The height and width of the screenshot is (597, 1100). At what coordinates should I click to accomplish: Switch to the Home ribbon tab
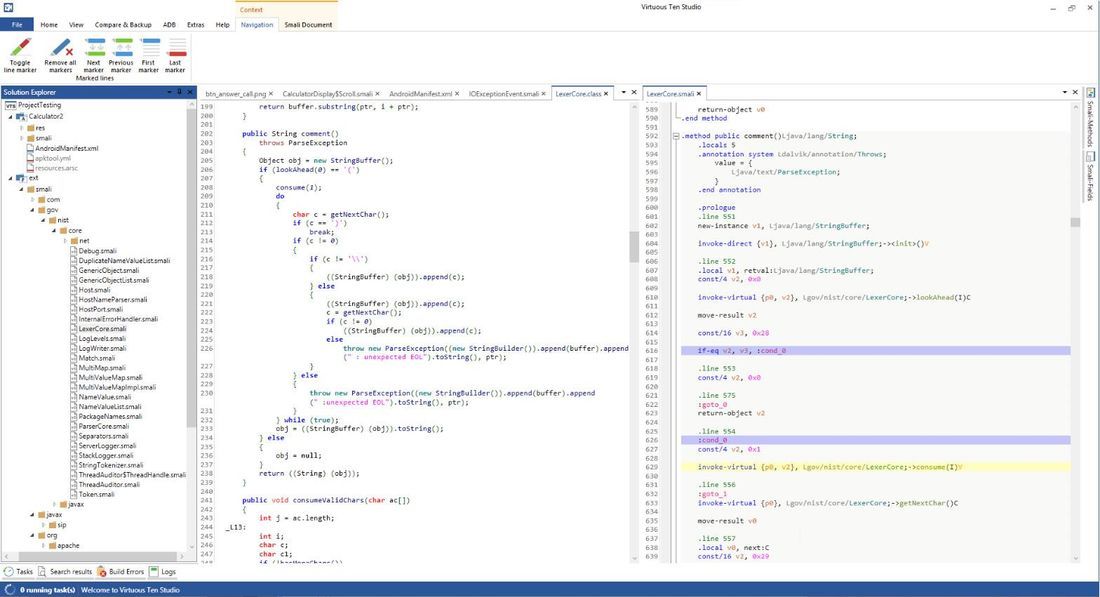[49, 25]
